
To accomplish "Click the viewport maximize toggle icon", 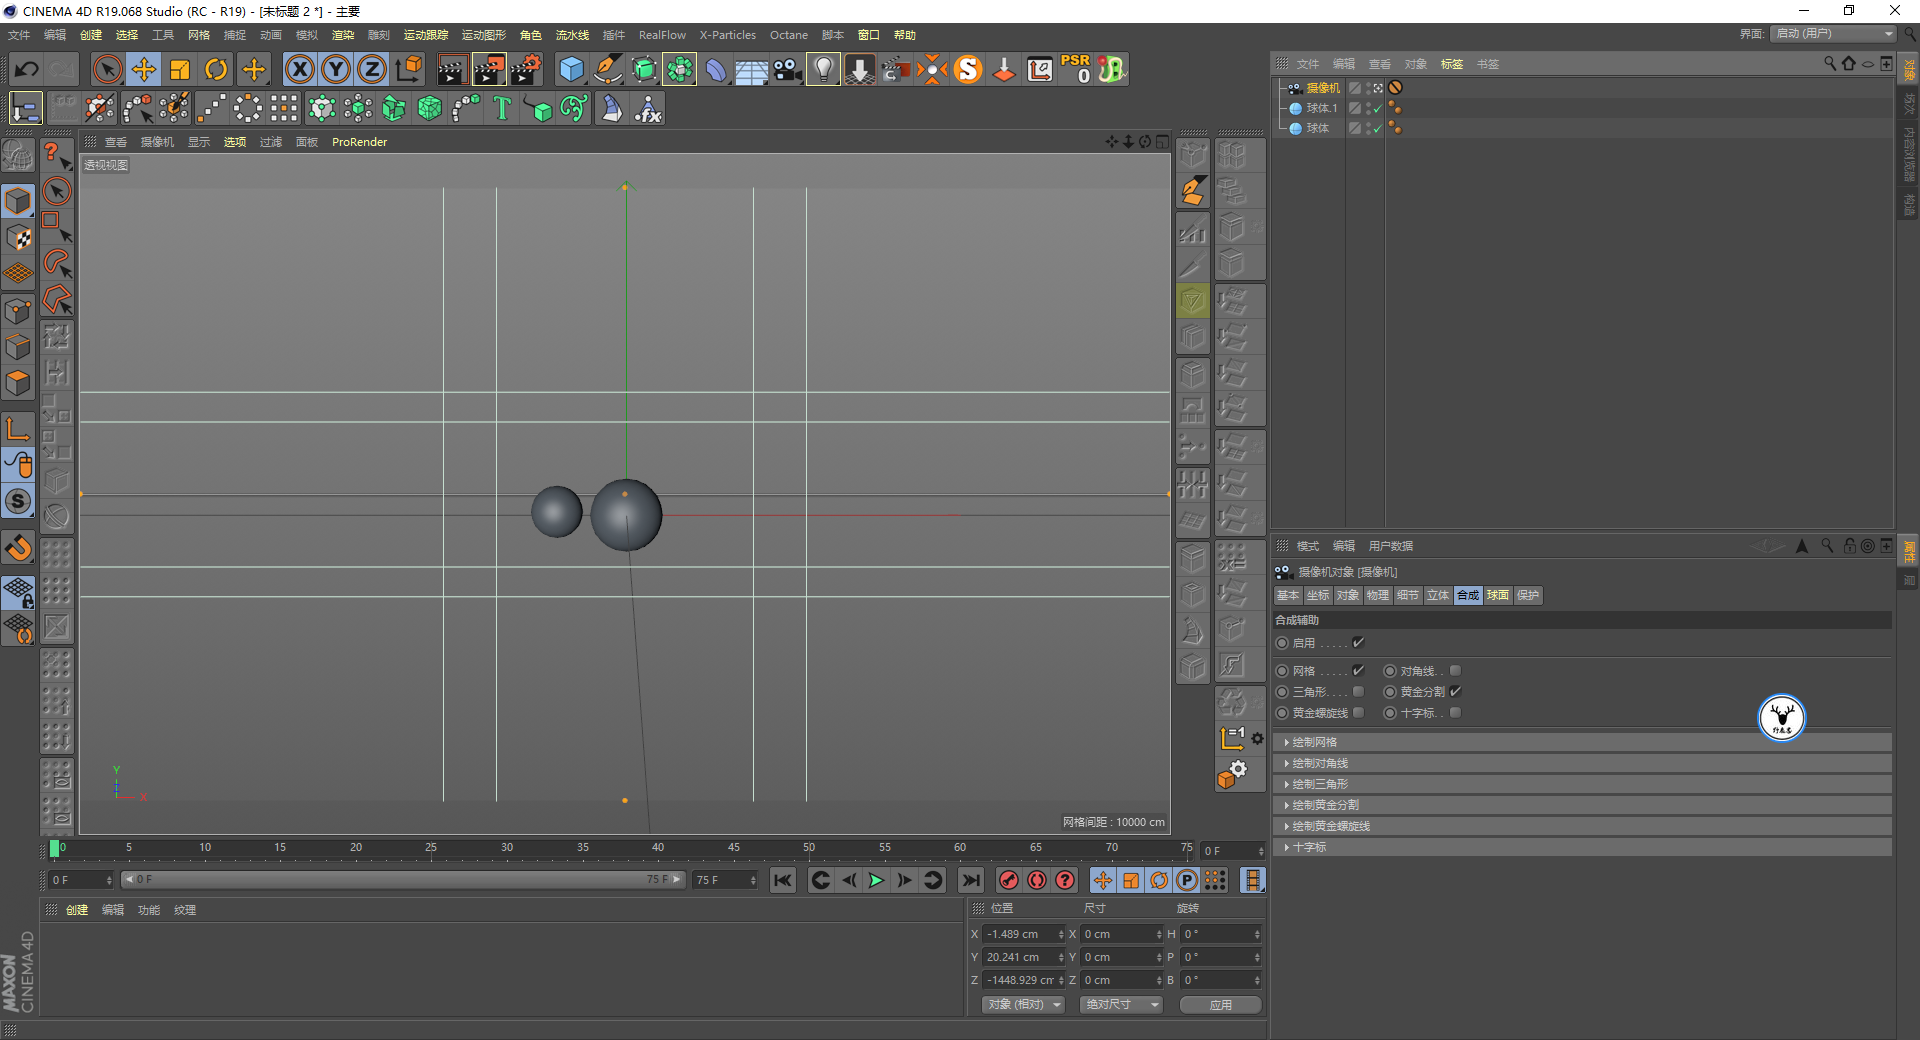I will (1162, 141).
